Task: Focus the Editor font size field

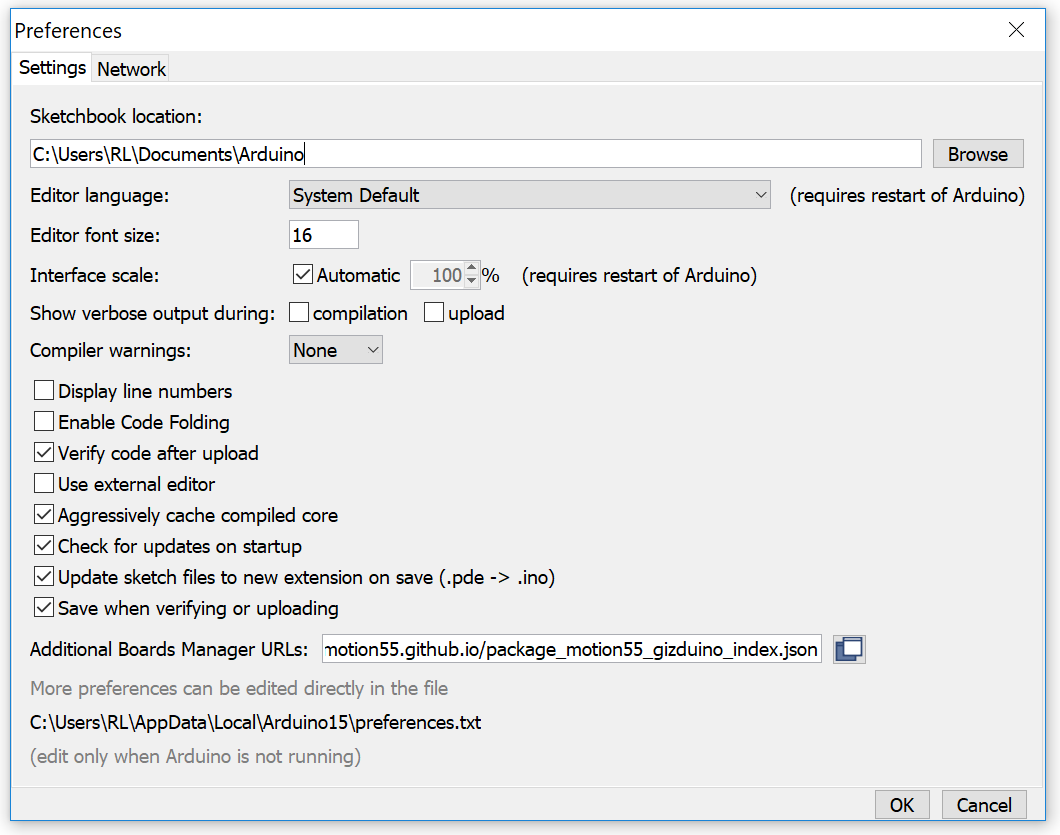Action: point(323,235)
